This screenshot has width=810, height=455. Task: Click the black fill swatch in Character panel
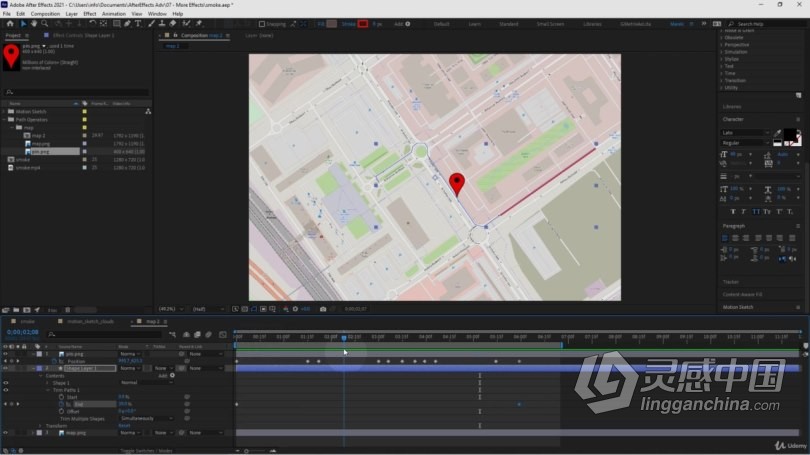[790, 135]
